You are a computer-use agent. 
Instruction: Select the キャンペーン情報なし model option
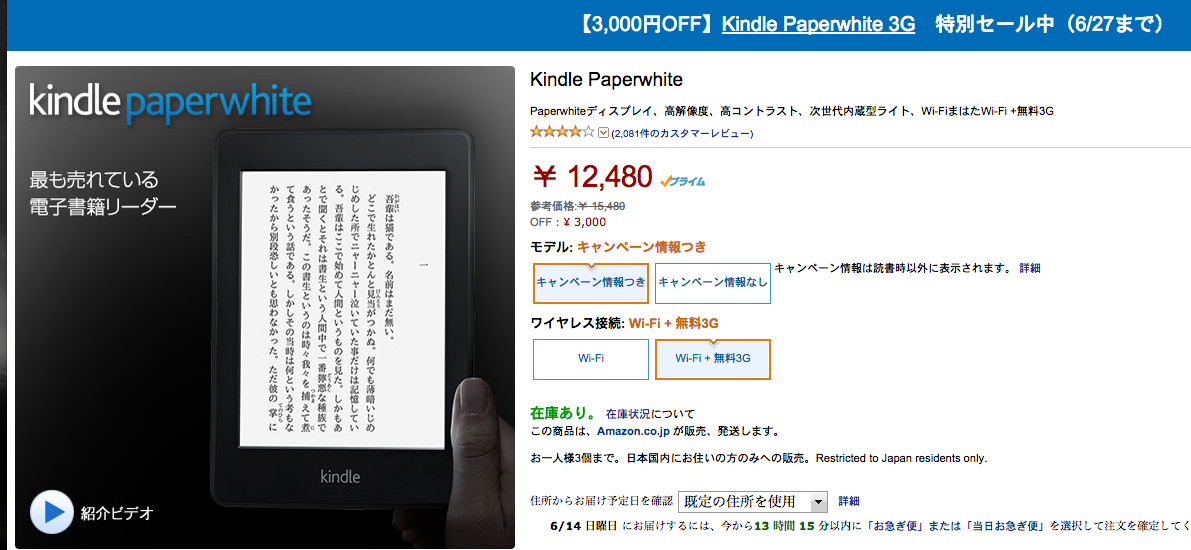(712, 283)
